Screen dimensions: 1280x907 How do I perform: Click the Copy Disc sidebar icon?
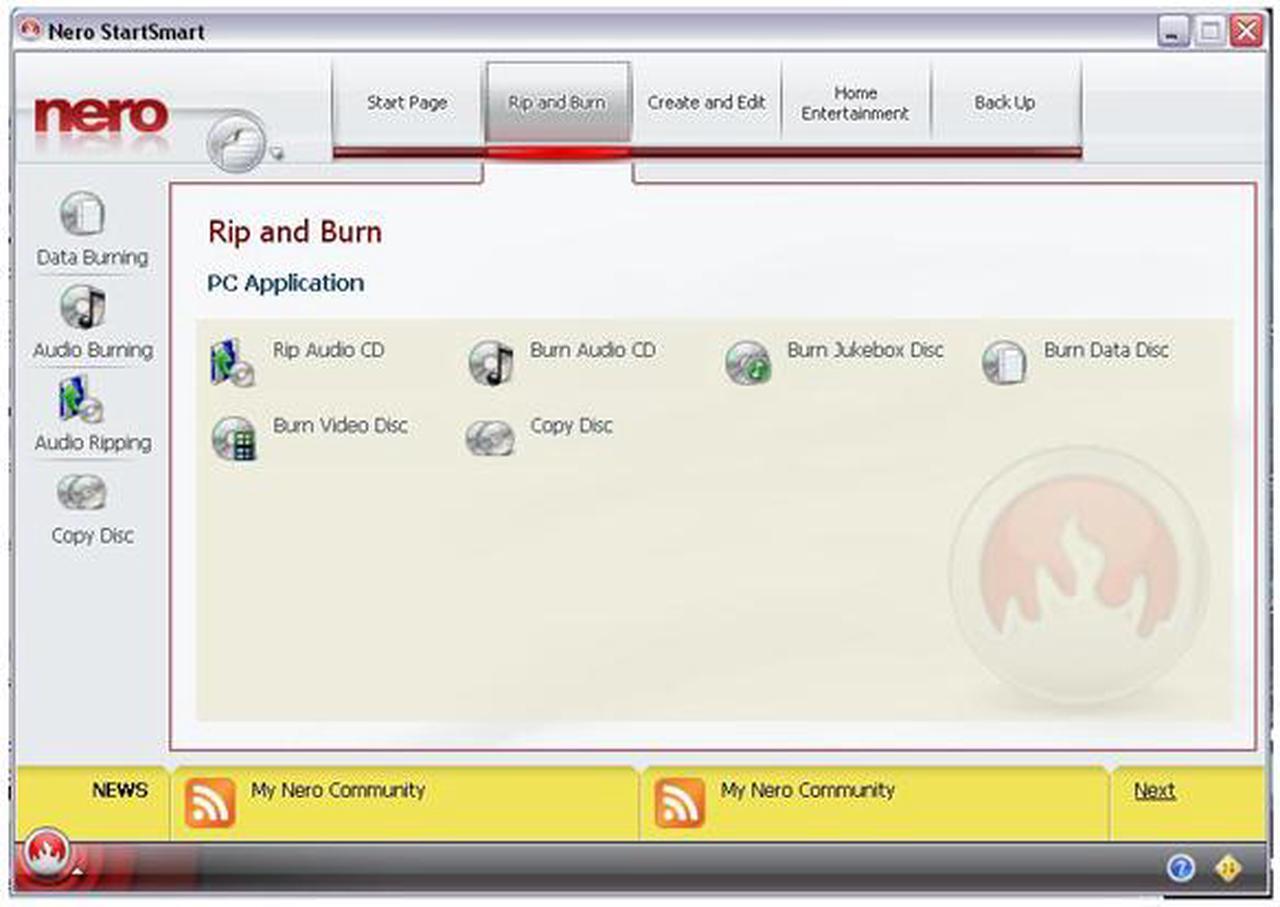click(82, 492)
